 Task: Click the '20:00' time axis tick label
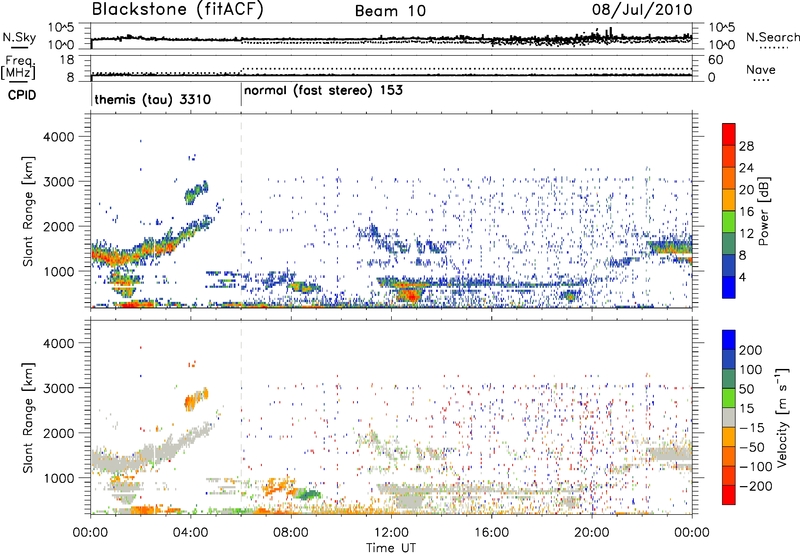coord(591,533)
